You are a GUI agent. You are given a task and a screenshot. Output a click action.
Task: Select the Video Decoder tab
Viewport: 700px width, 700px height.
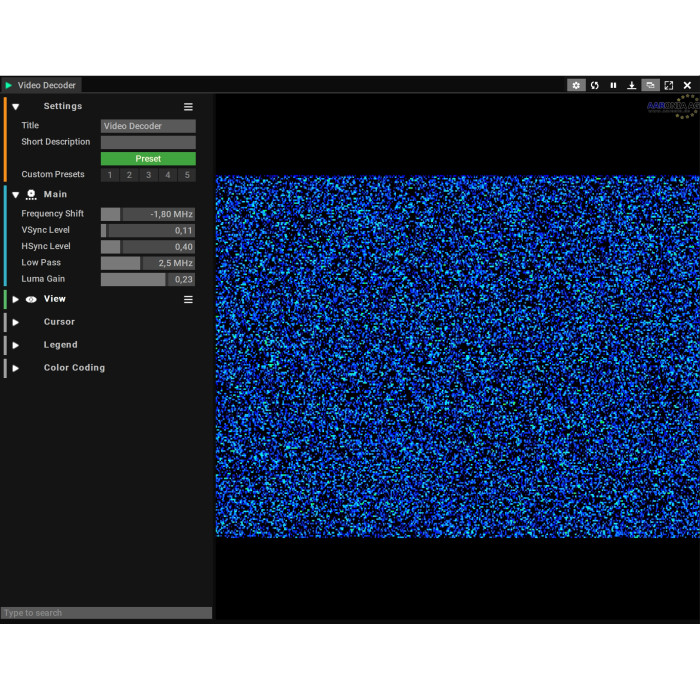[46, 86]
